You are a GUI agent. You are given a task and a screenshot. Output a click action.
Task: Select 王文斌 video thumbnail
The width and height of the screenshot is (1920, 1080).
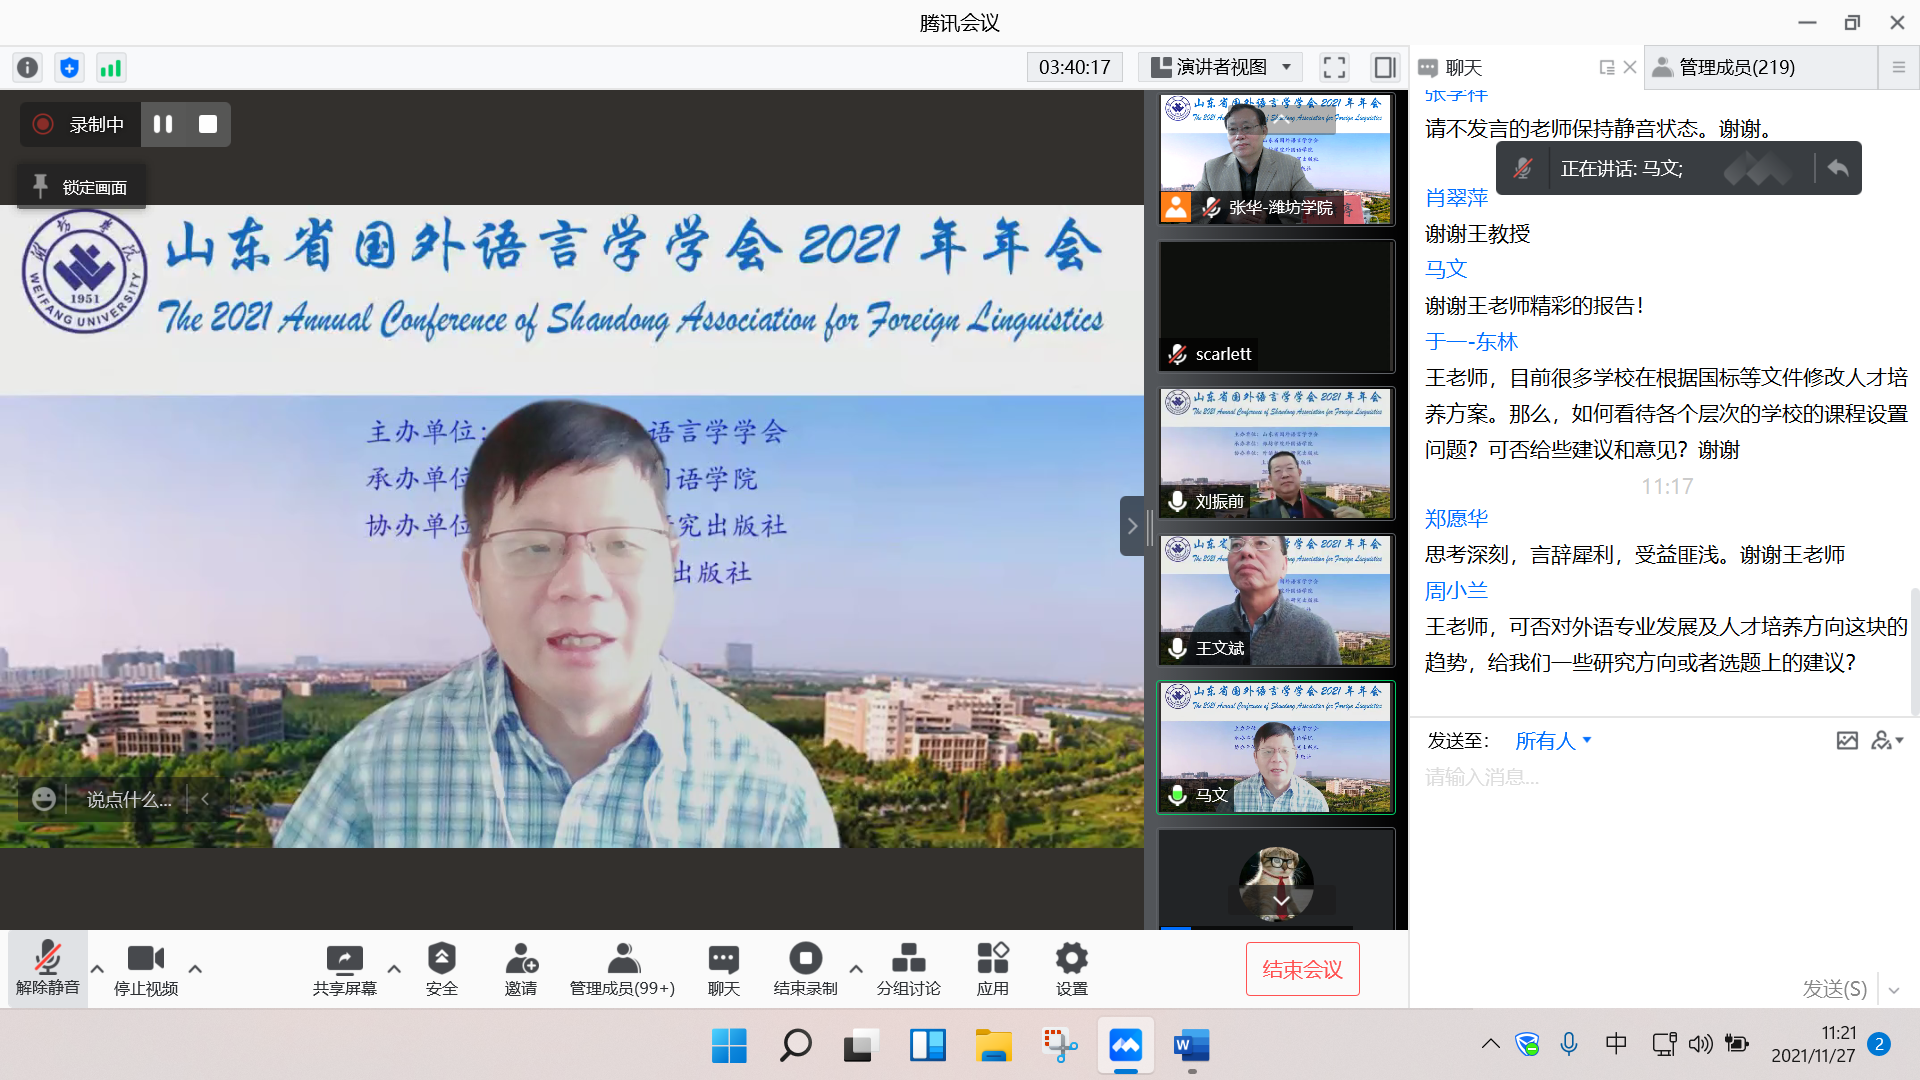pos(1276,599)
